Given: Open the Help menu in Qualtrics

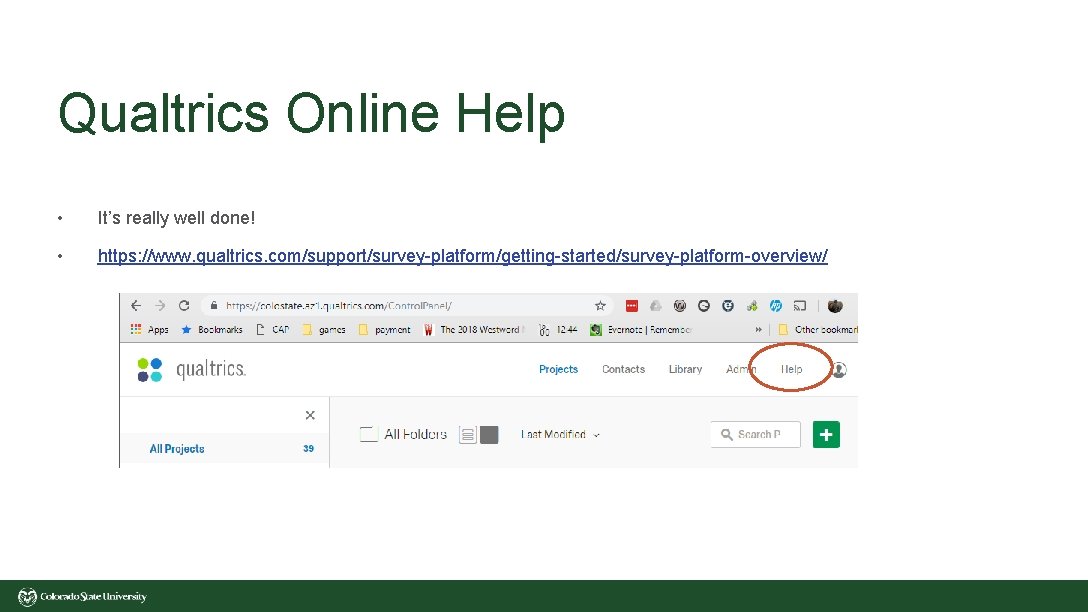Looking at the screenshot, I should click(792, 369).
